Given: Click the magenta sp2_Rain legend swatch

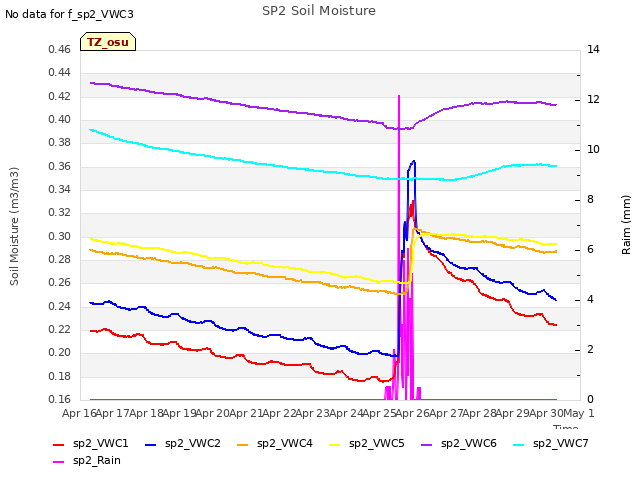Looking at the screenshot, I should pos(59,462).
